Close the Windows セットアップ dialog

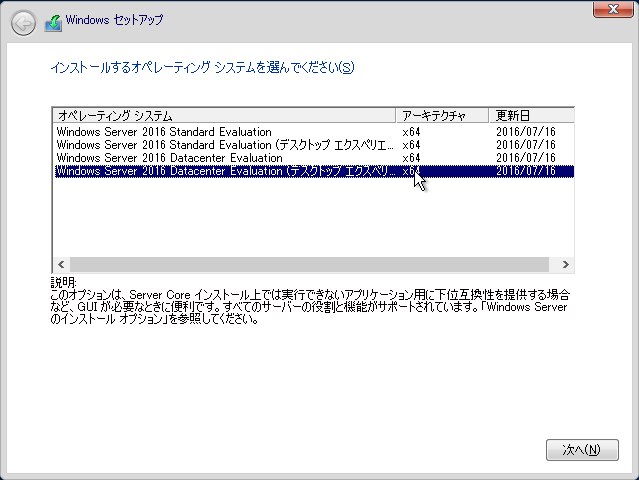coord(613,9)
